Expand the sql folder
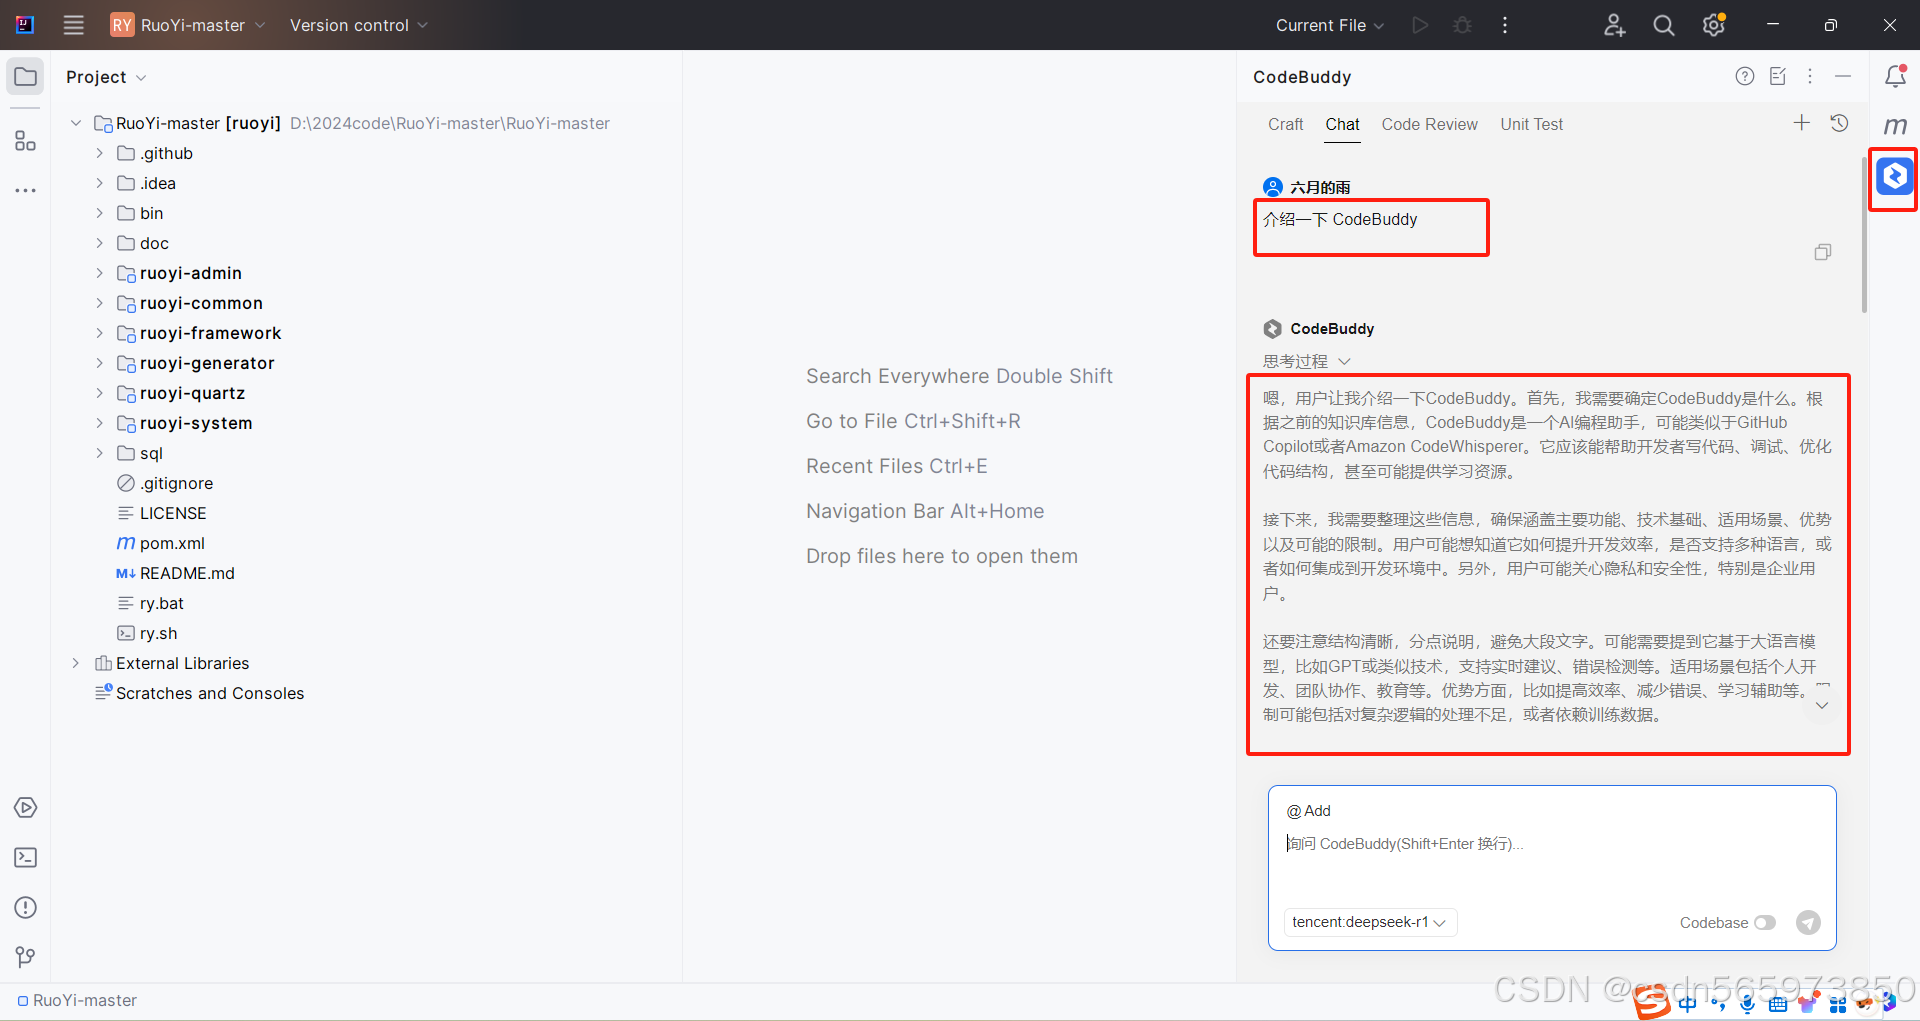The width and height of the screenshot is (1920, 1021). [99, 453]
